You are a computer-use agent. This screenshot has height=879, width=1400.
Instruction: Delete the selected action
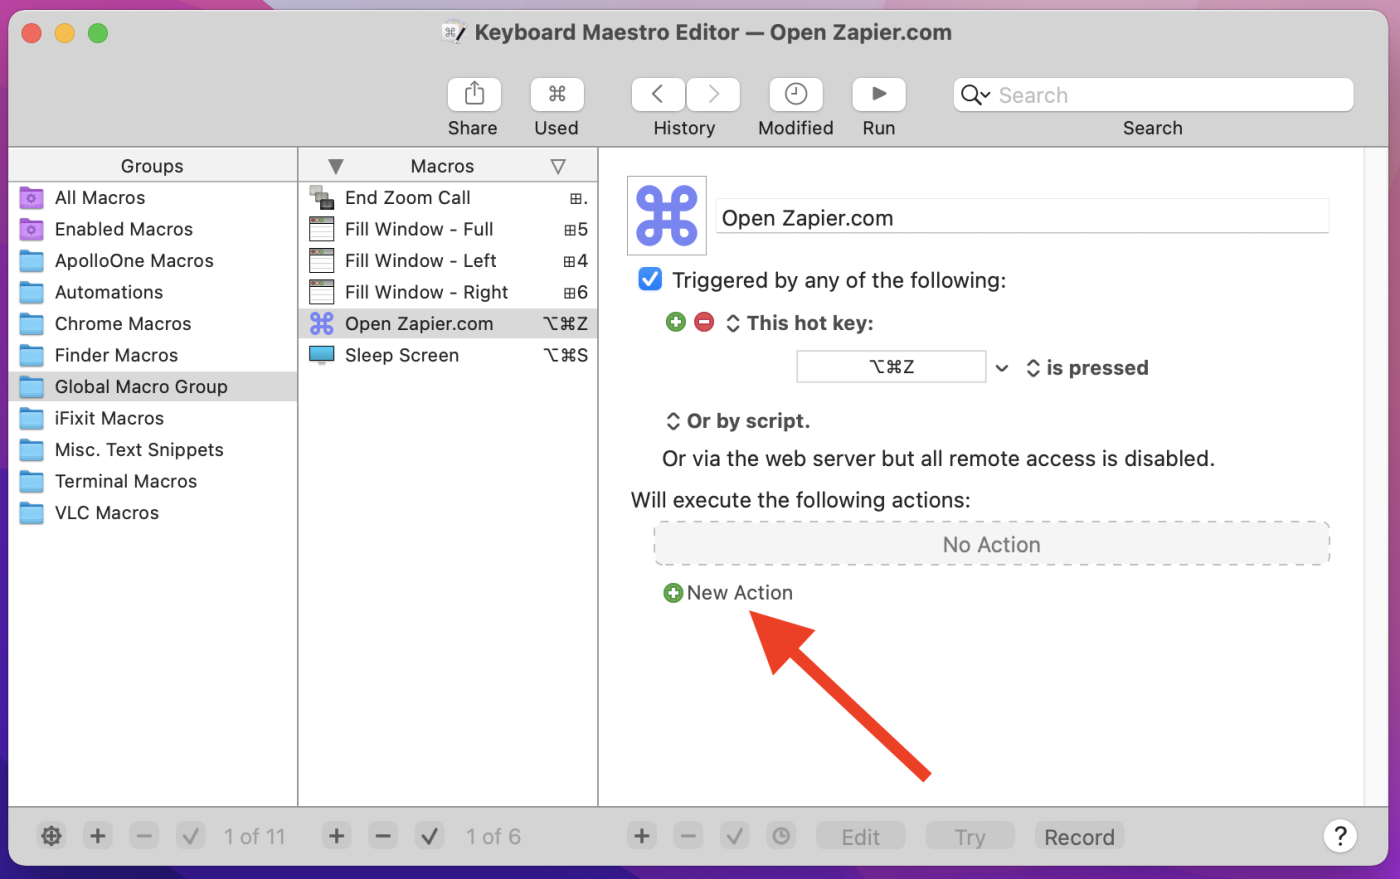[x=688, y=836]
